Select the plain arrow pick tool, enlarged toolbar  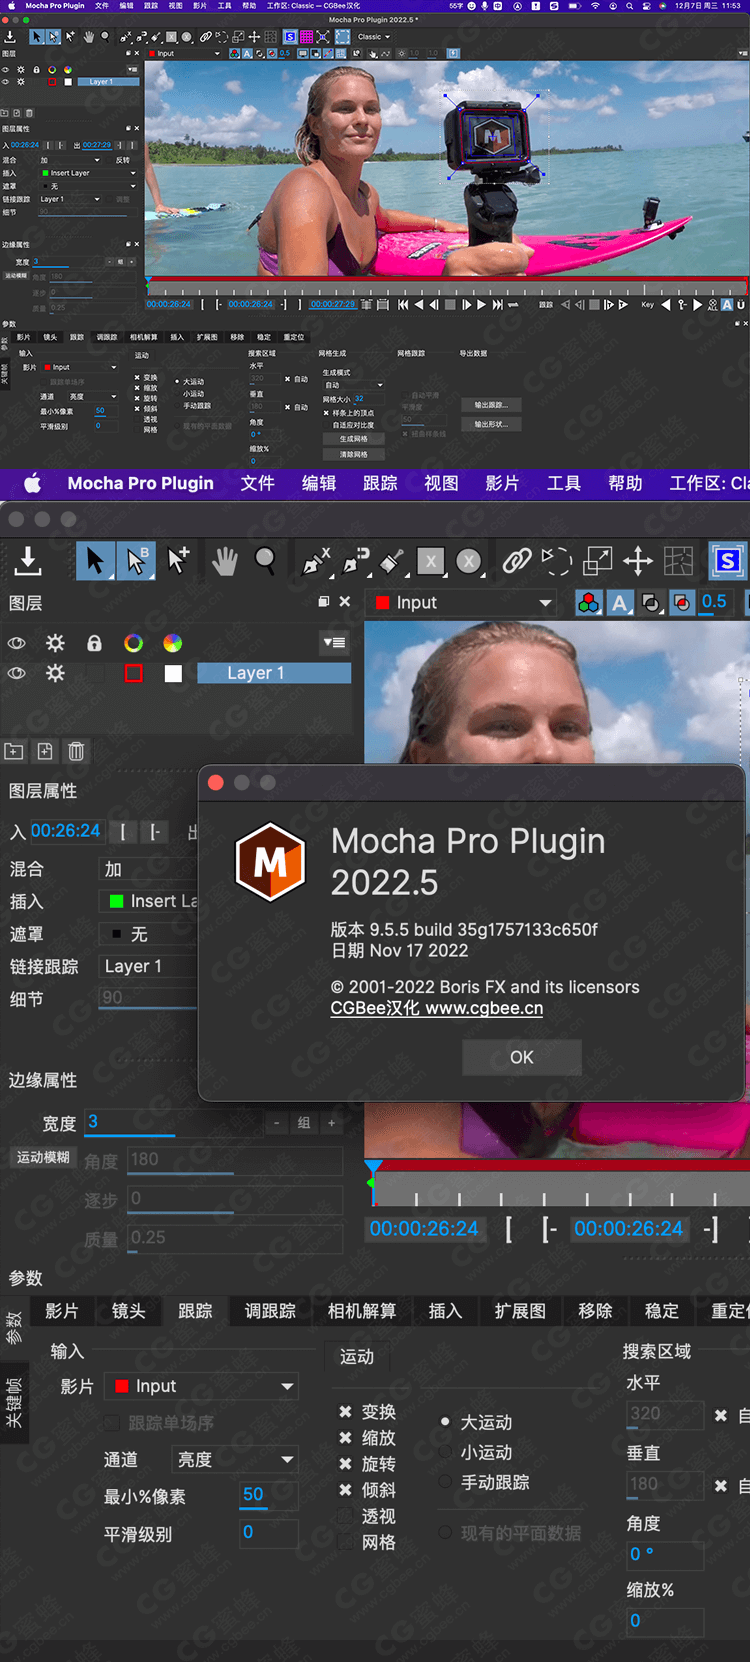(x=95, y=561)
